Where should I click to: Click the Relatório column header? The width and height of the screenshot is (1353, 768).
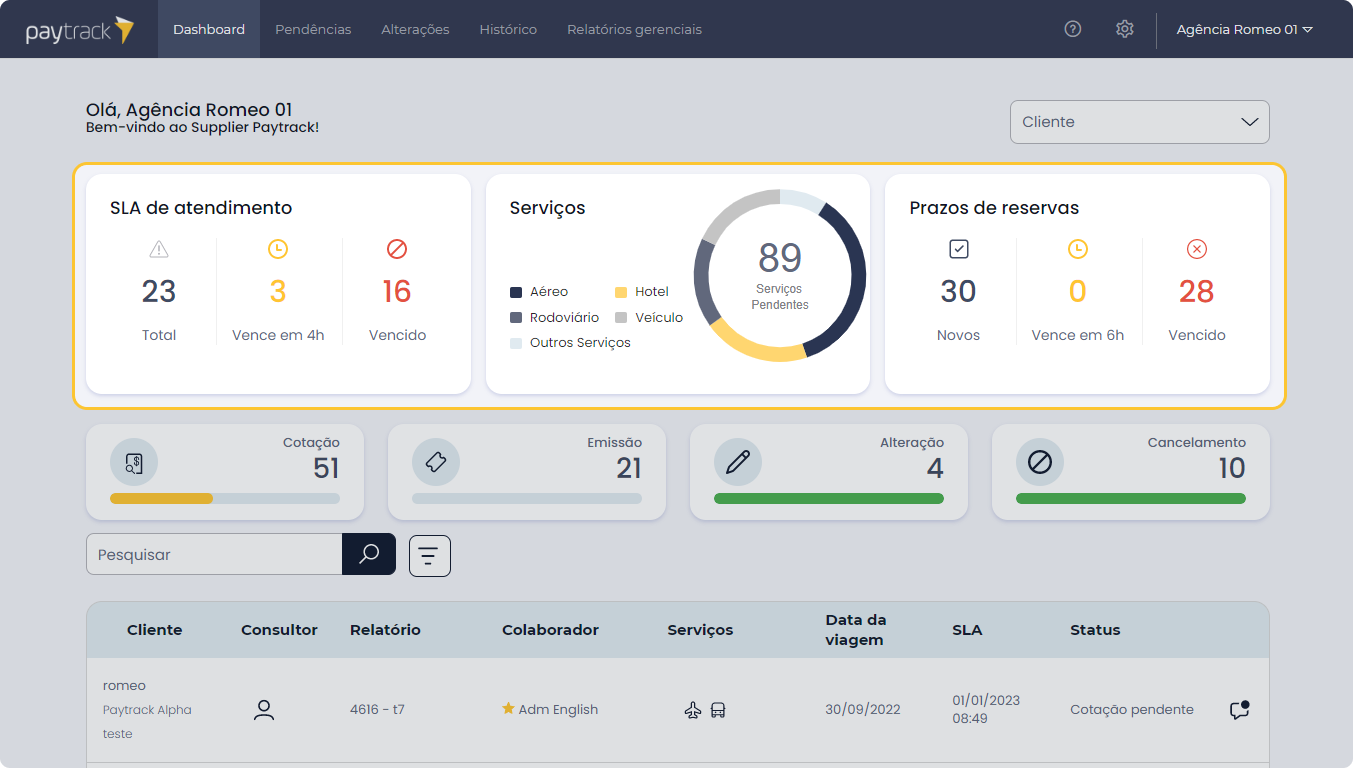coord(385,630)
